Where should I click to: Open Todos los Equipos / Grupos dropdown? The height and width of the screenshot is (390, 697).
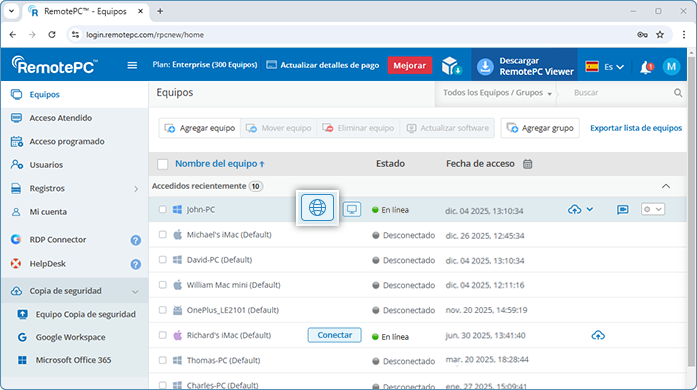[x=497, y=93]
